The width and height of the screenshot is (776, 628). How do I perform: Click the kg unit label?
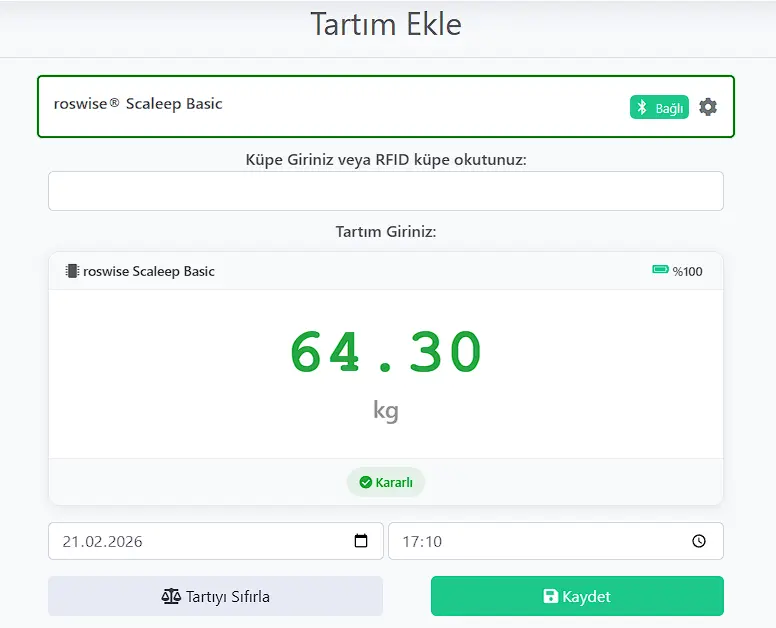[386, 410]
